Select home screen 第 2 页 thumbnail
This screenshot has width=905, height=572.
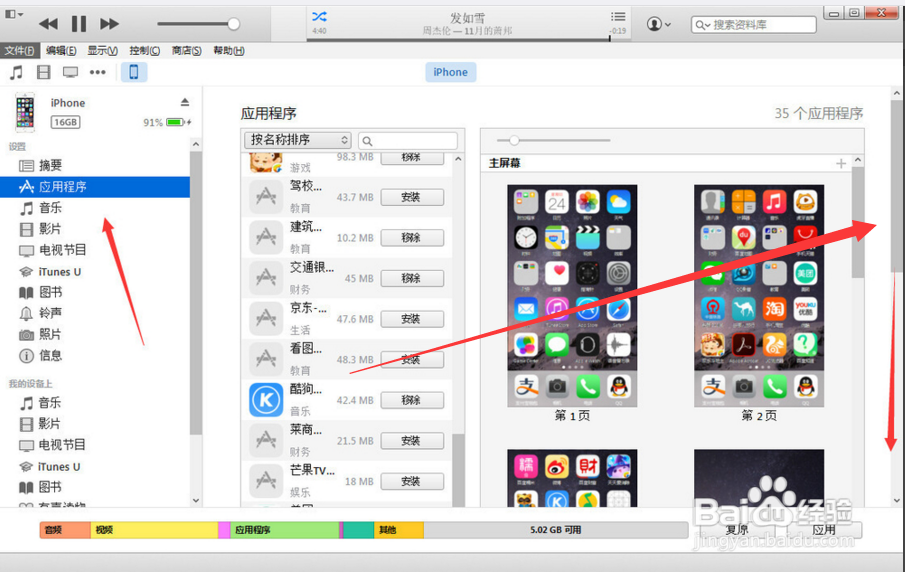pyautogui.click(x=759, y=296)
